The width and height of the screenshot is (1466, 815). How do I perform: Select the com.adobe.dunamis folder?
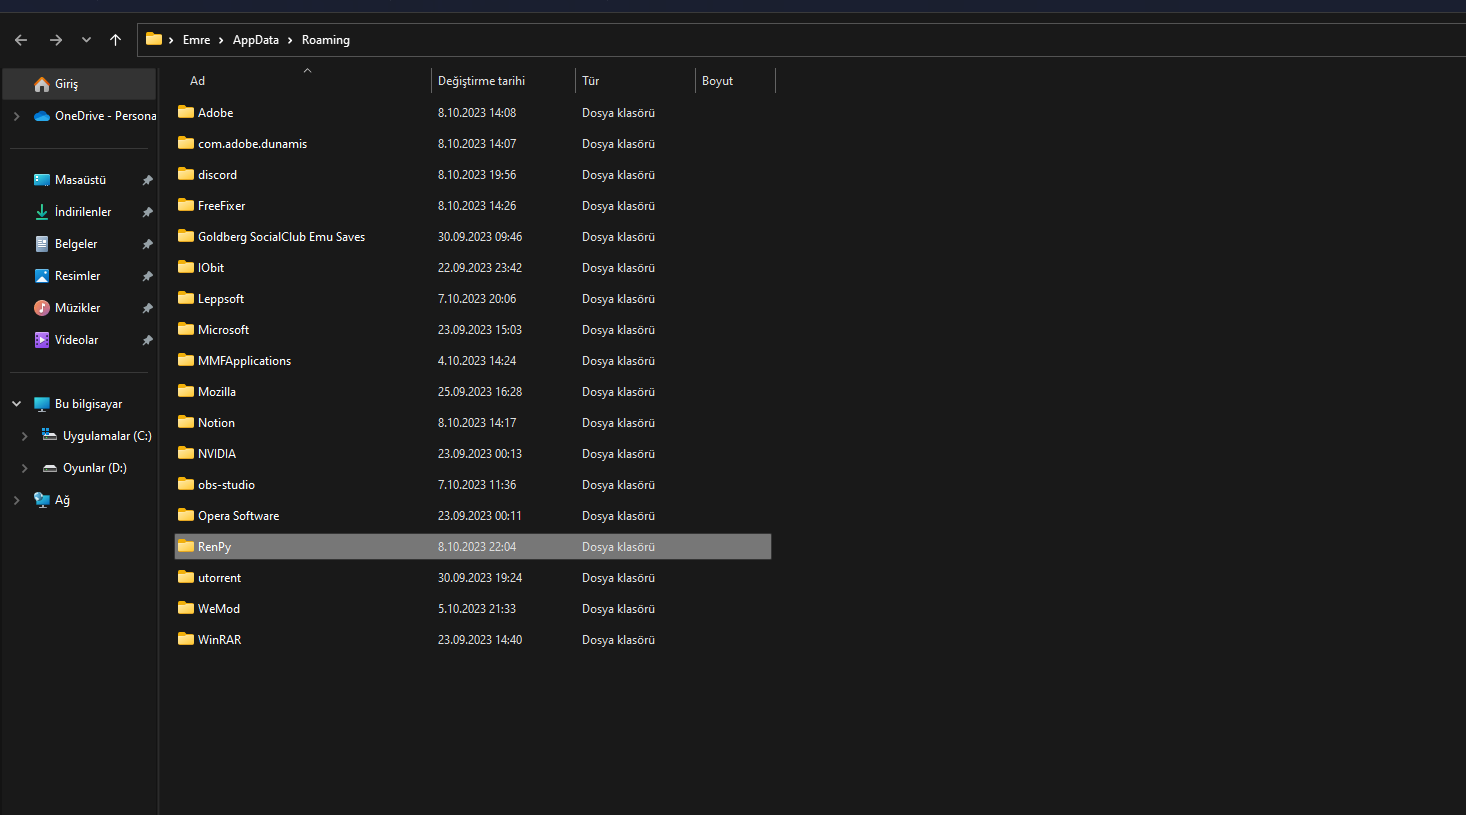[252, 144]
